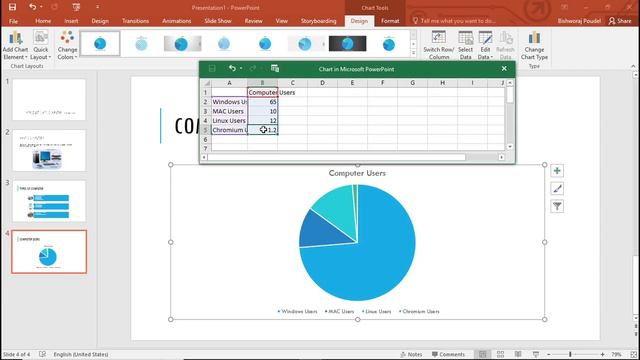Undo in the chart data window toolbar

coord(232,69)
